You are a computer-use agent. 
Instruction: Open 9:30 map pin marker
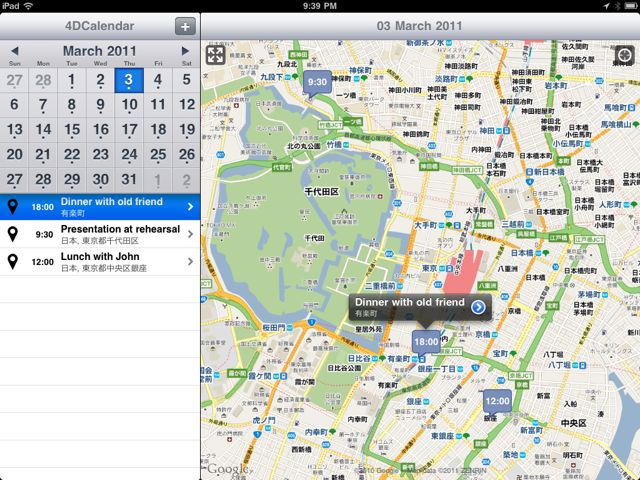point(317,84)
